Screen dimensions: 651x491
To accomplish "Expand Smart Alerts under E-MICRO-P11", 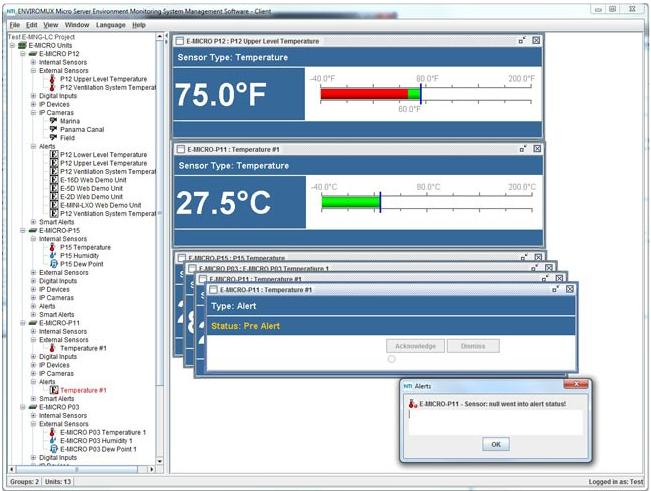I will 33,399.
